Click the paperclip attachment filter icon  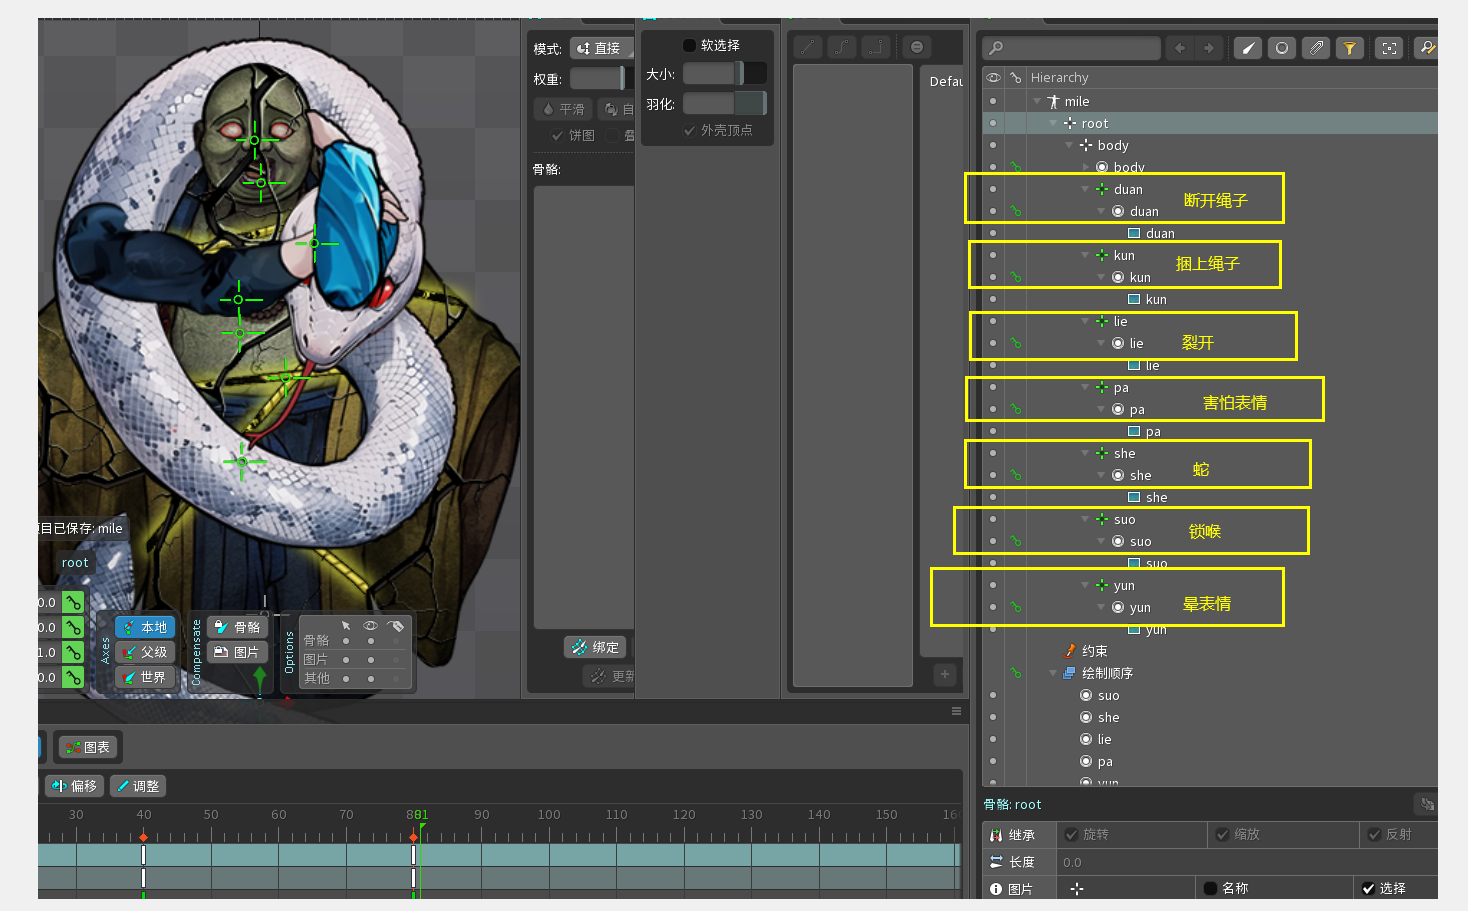(1316, 48)
